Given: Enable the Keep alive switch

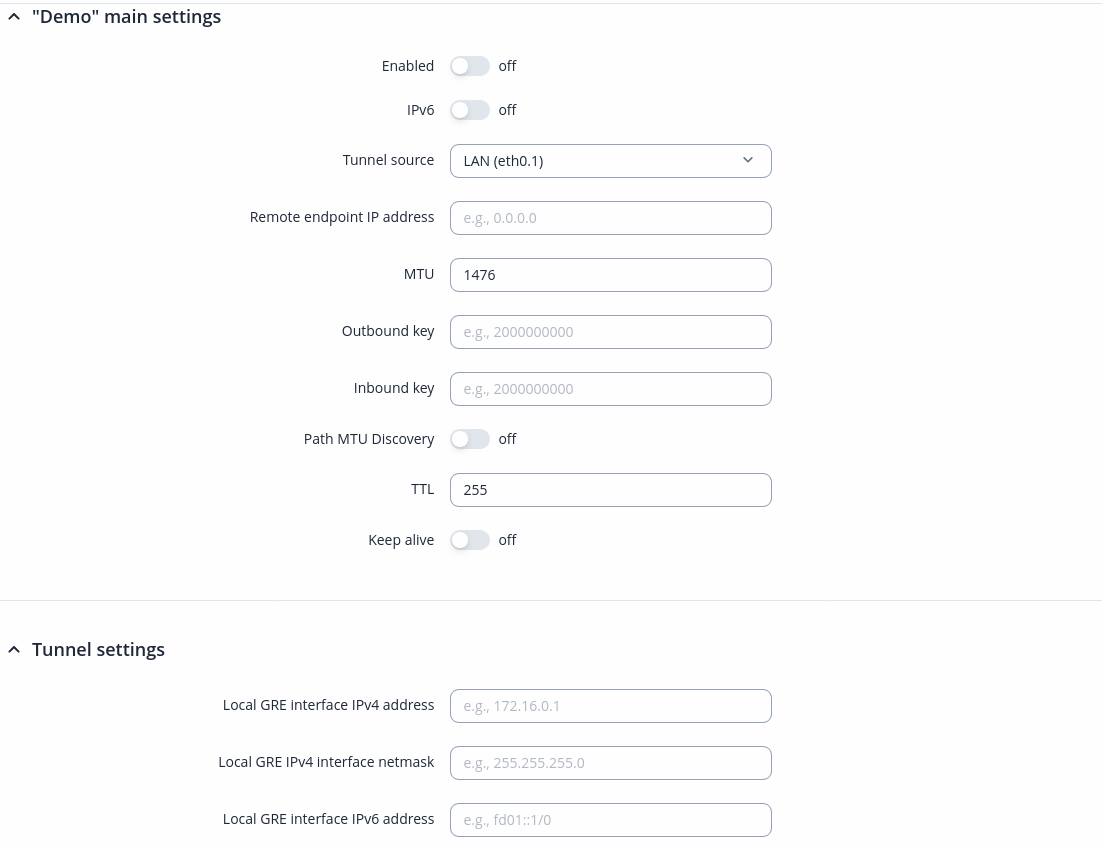Looking at the screenshot, I should 469,540.
